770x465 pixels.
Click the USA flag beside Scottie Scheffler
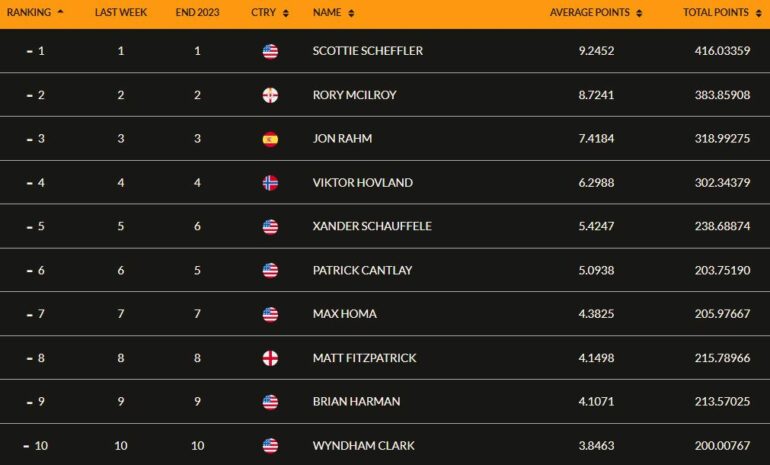pos(270,51)
